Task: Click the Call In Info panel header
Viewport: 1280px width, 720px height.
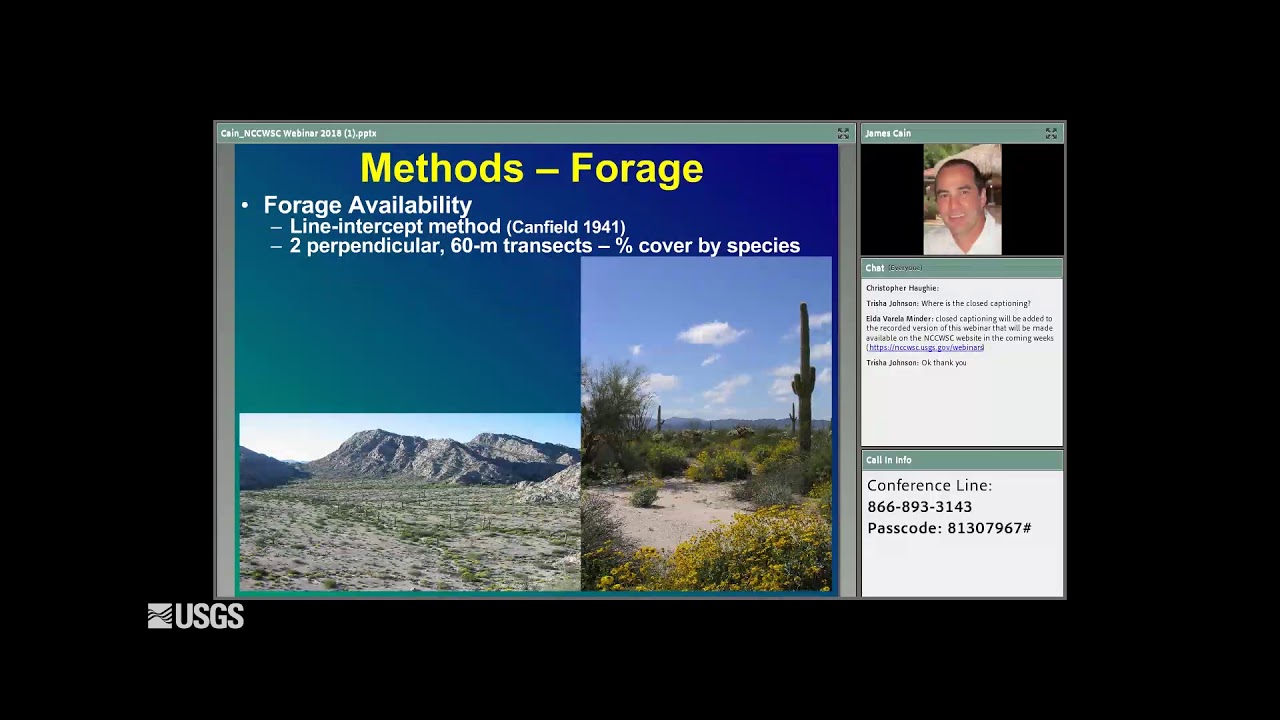Action: (889, 460)
